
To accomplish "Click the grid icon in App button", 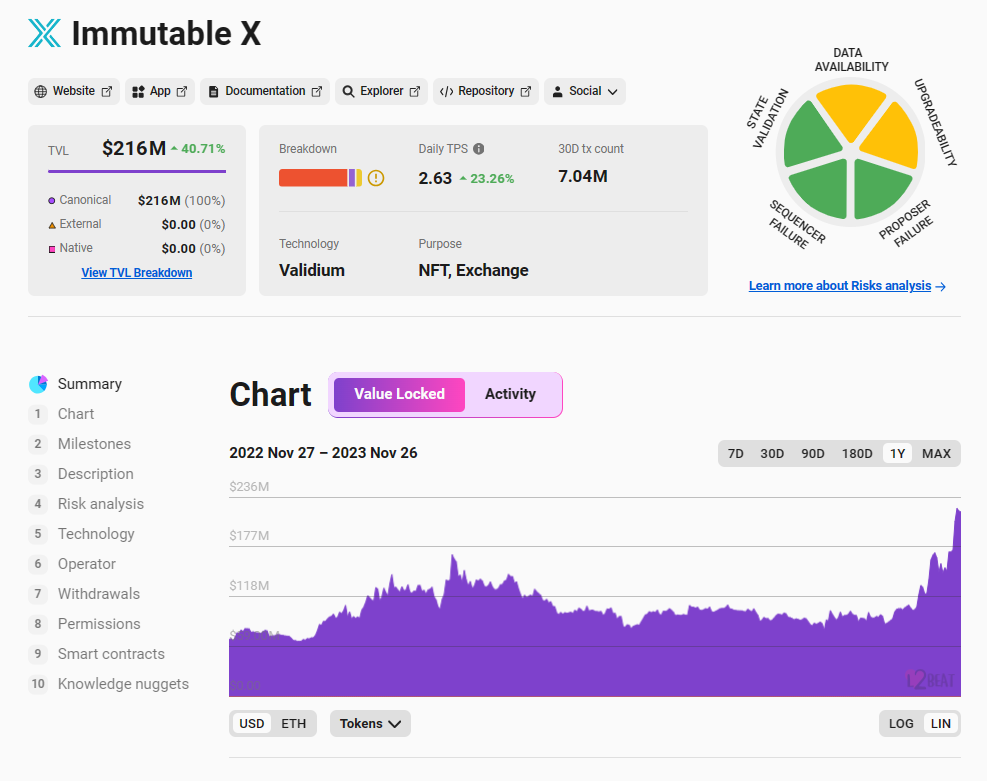I will [138, 92].
